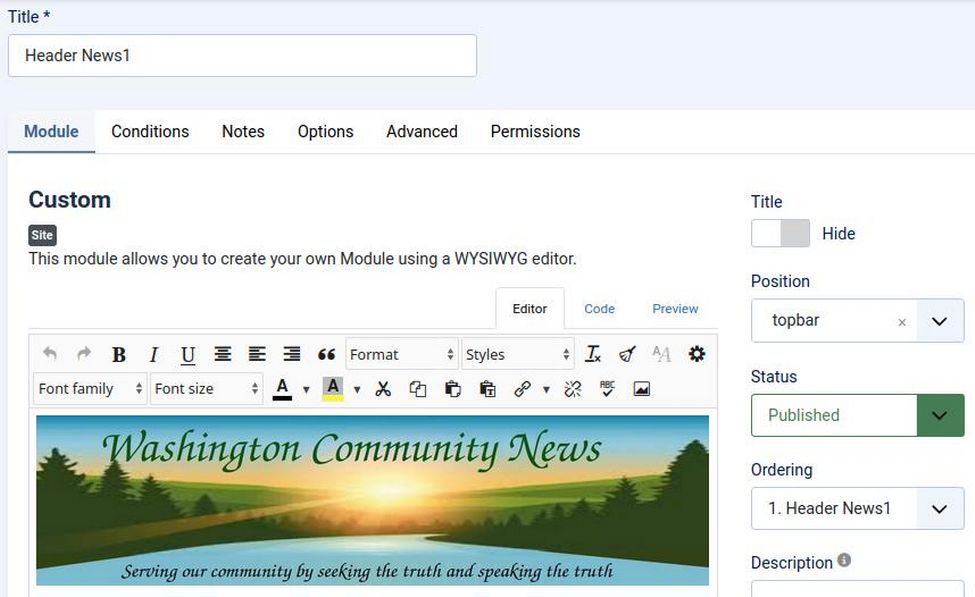Pick the yellow background highlight color
The image size is (975, 597).
pos(333,389)
